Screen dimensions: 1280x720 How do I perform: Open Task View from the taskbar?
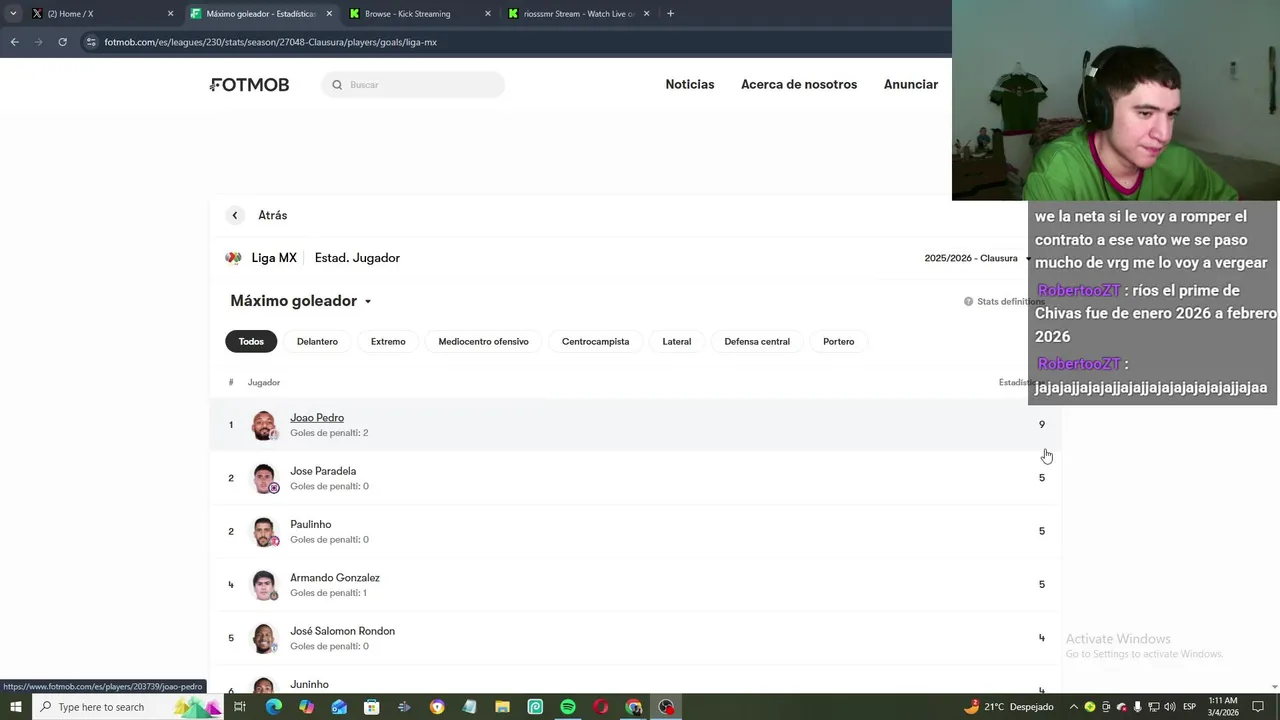point(240,707)
